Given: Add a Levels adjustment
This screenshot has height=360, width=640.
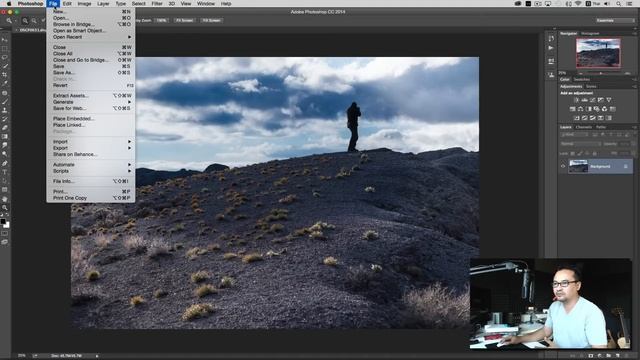Looking at the screenshot, I should tap(584, 100).
